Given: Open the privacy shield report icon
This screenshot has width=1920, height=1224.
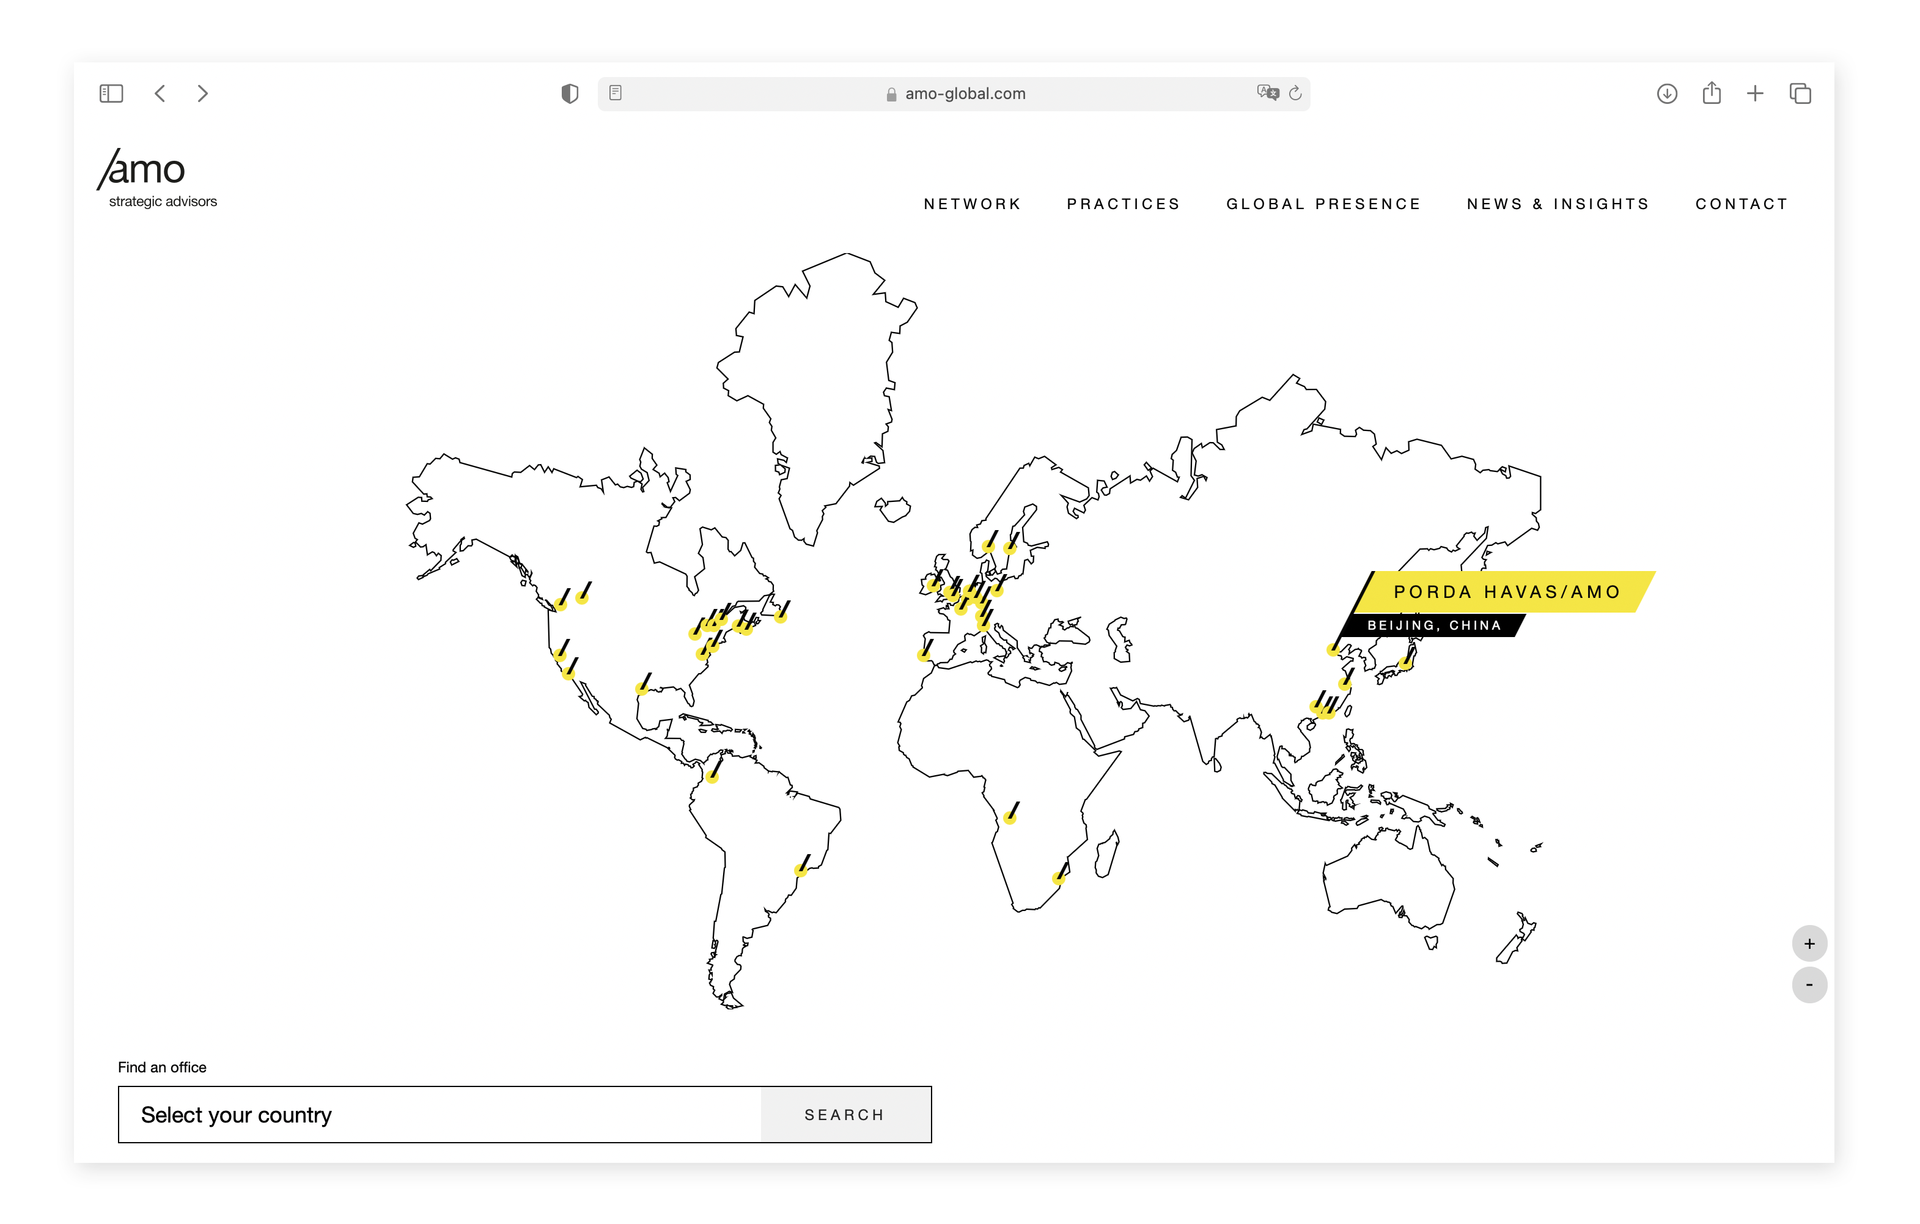Looking at the screenshot, I should pyautogui.click(x=570, y=94).
